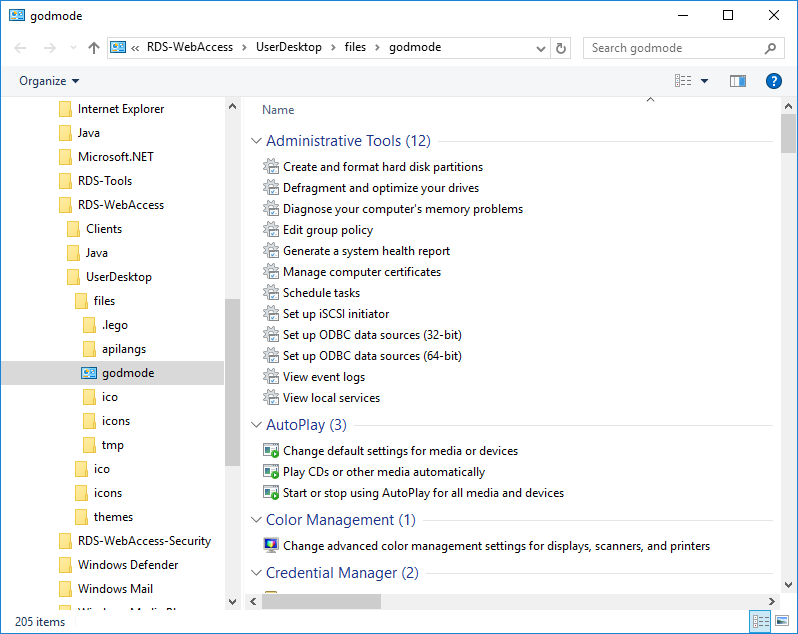Open Help with the question mark icon
The height and width of the screenshot is (634, 798).
coord(774,81)
